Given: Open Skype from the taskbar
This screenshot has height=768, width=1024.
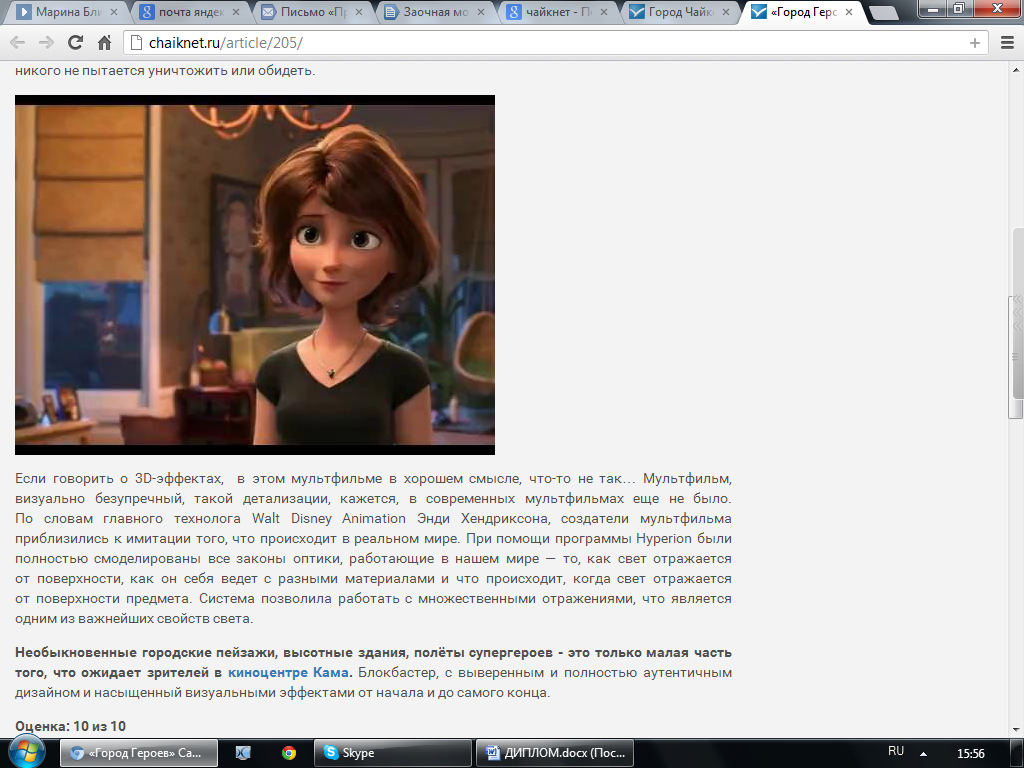Looking at the screenshot, I should click(392, 753).
